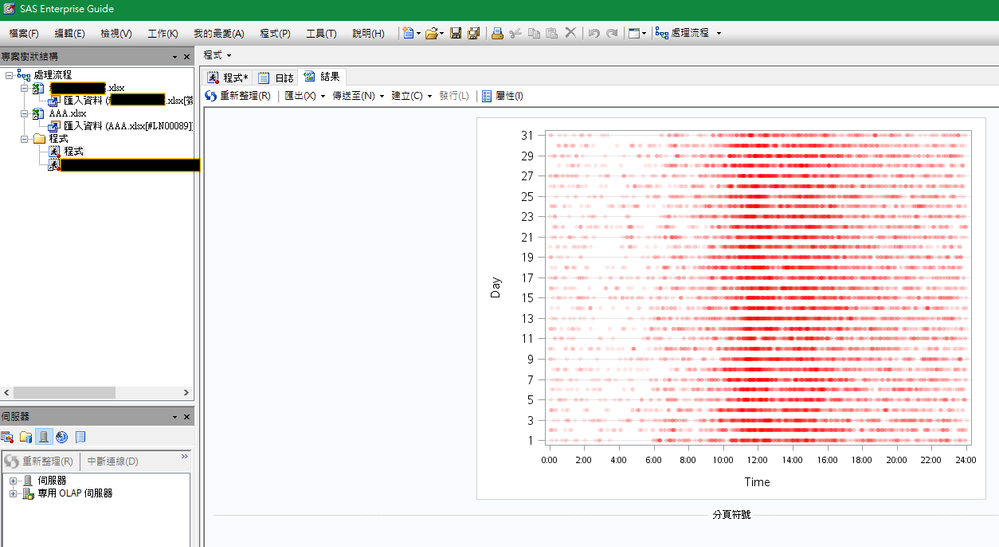Click 重新整理(R) in the results toolbar
Screen dimensions: 999x547
(x=238, y=96)
